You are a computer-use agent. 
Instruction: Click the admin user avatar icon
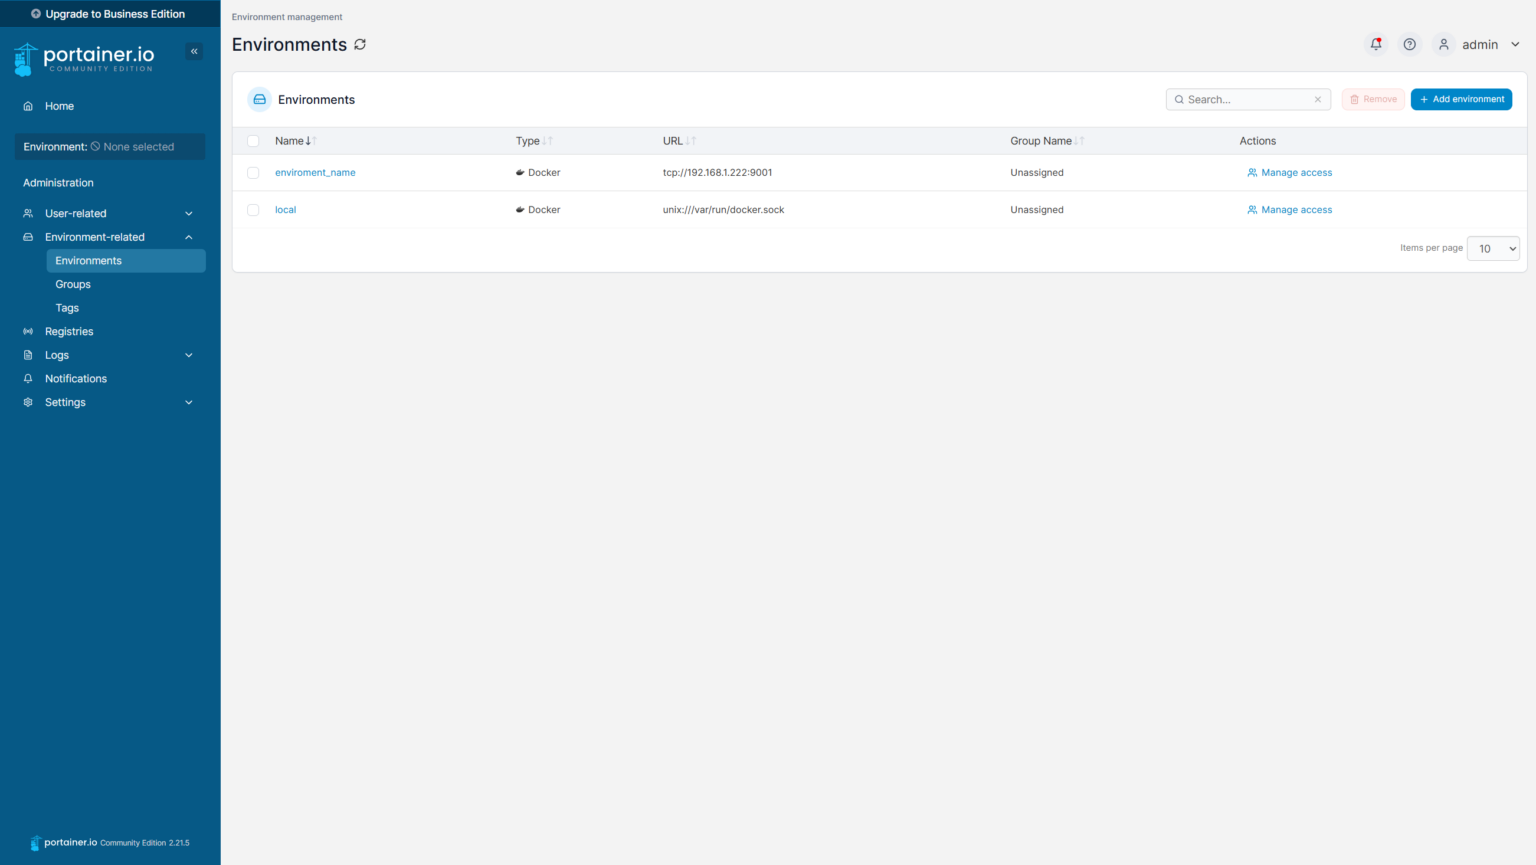[1443, 44]
